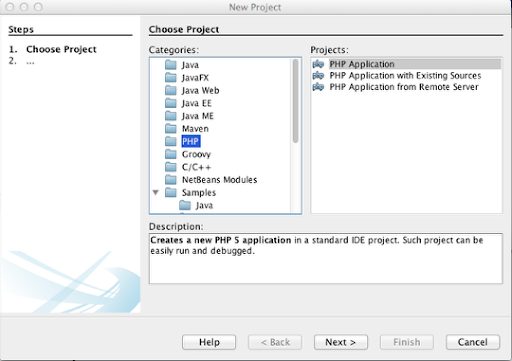512x361 pixels.
Task: Click the Help button
Action: [209, 342]
